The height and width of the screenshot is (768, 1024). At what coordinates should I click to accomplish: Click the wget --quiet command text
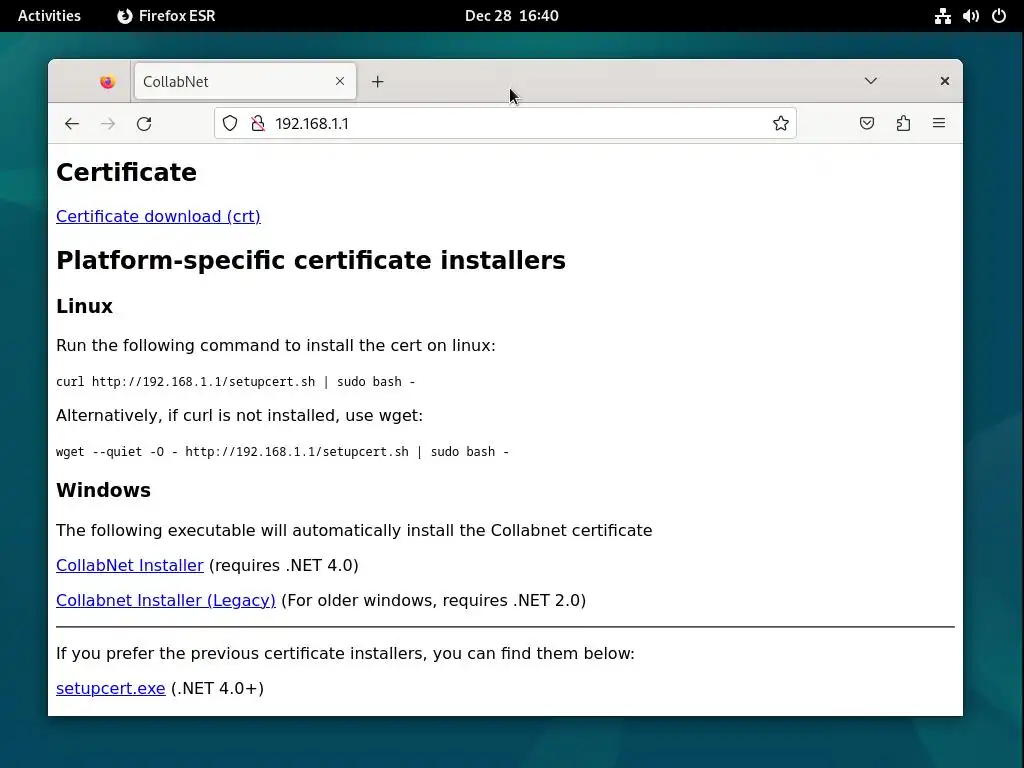pos(282,452)
